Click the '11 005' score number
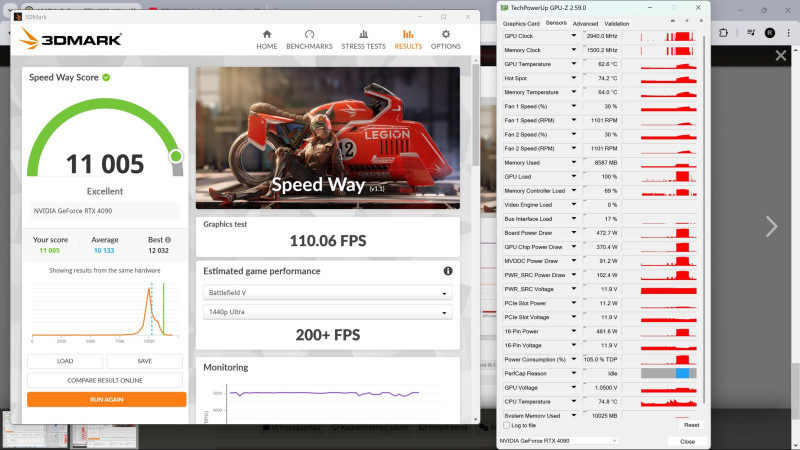This screenshot has width=800, height=450. tap(105, 164)
